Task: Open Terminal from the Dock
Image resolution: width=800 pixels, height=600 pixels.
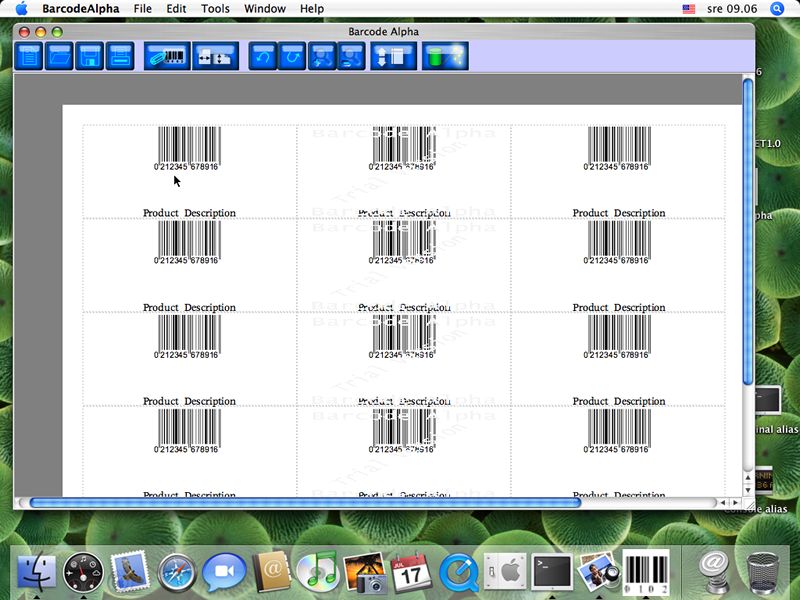Action: (552, 572)
